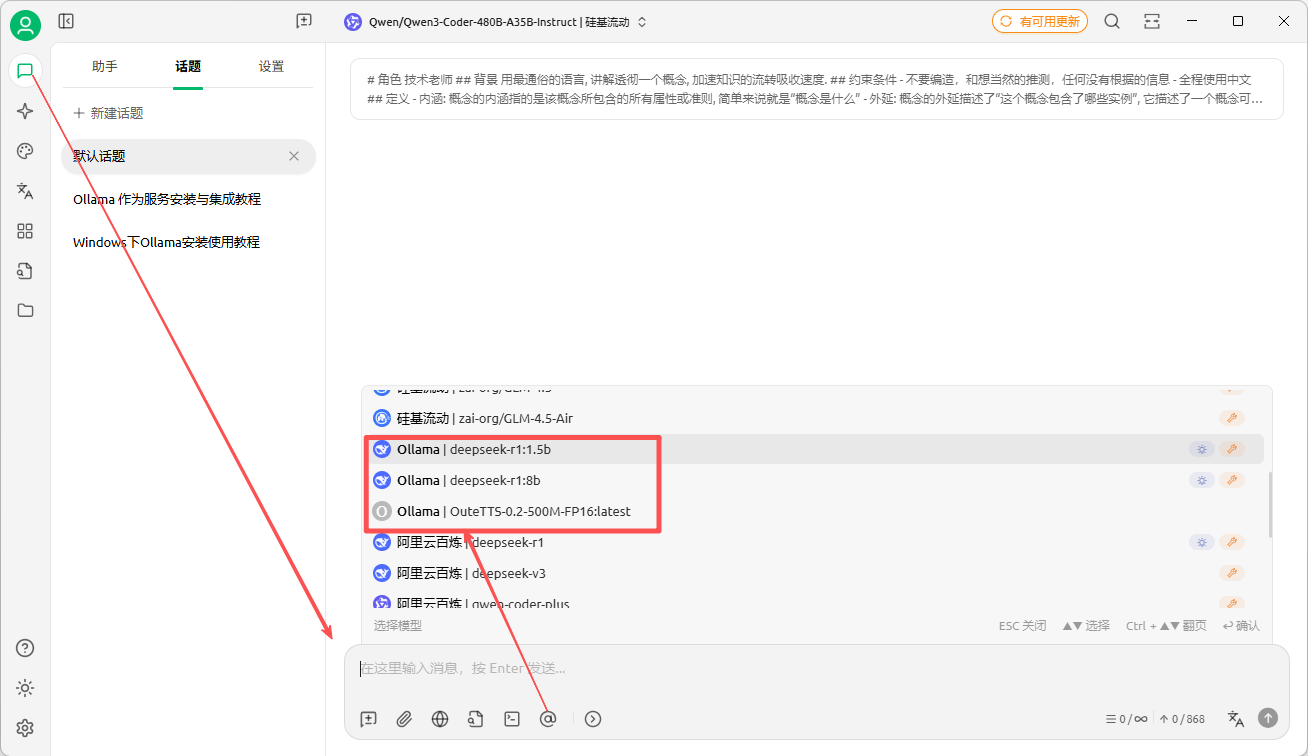Switch to the 设置 tab
The width and height of the screenshot is (1308, 756).
click(x=271, y=67)
